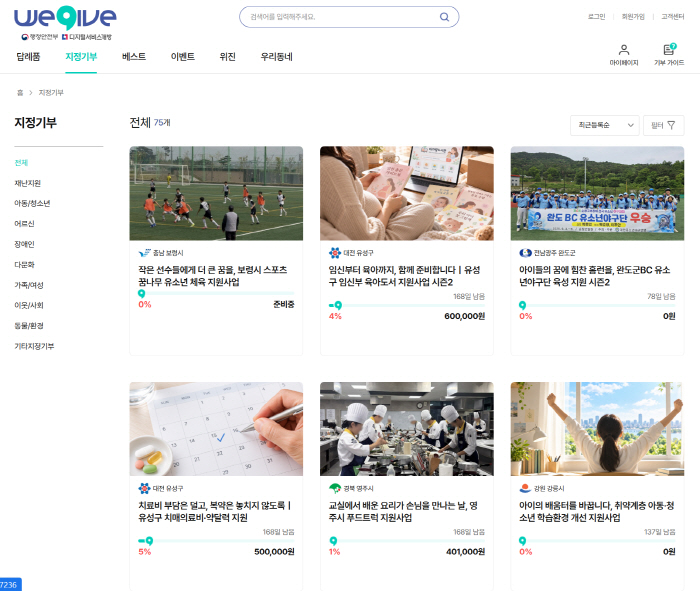The height and width of the screenshot is (591, 700).
Task: Click the 경북 영주시 region emblem
Action: (x=335, y=488)
